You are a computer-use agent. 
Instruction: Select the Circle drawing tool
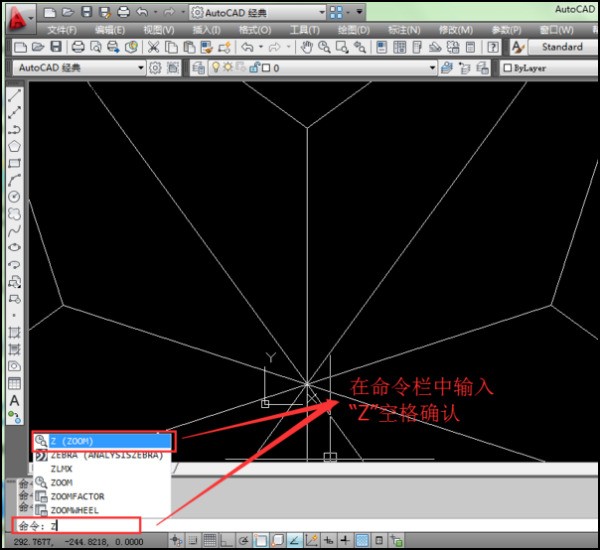[14, 197]
